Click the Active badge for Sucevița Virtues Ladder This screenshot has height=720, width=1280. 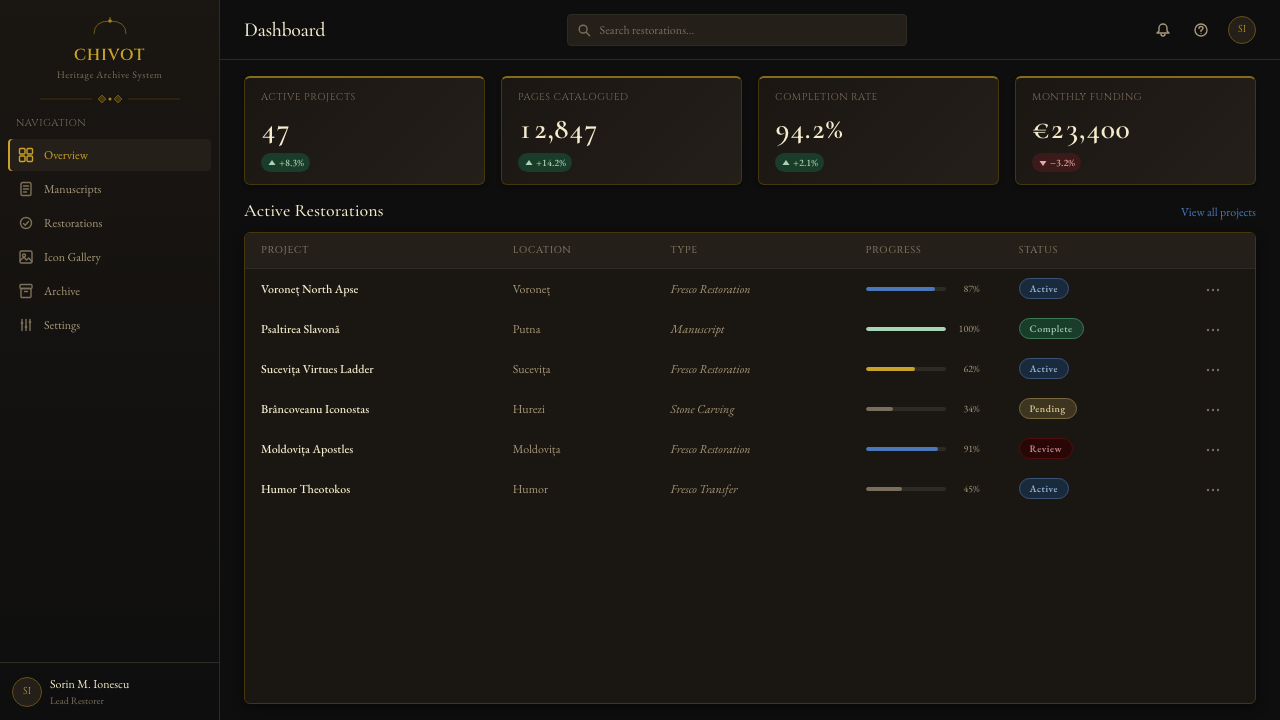click(1044, 369)
